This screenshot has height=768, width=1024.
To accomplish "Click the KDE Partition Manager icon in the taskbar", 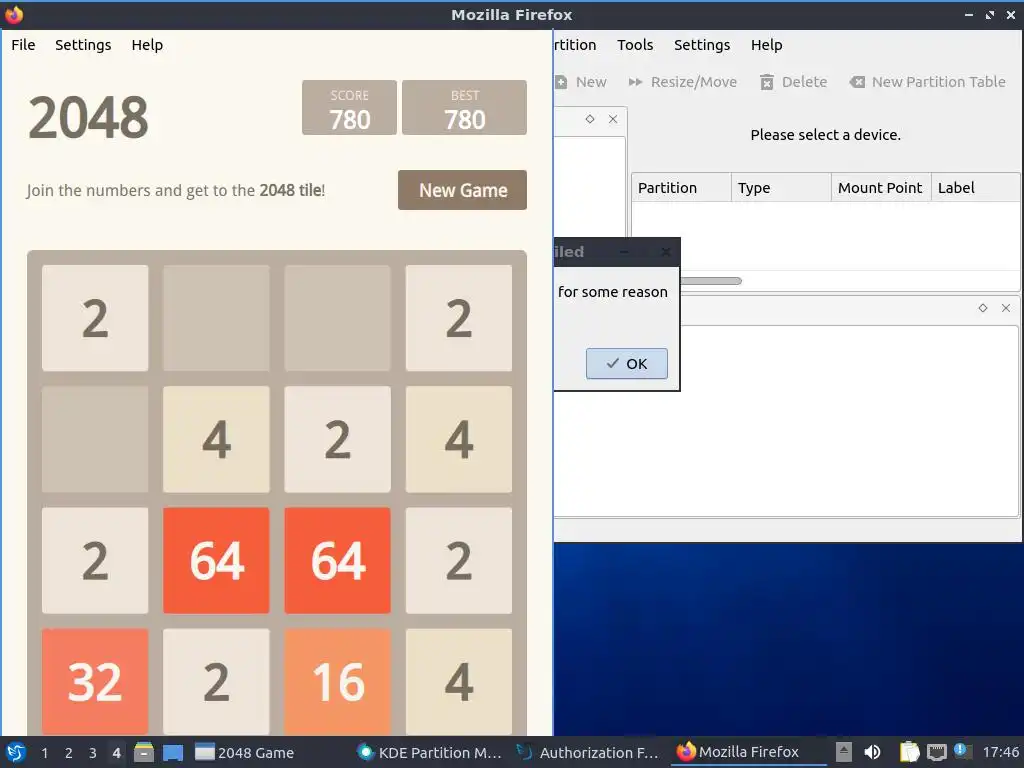I will pos(366,752).
